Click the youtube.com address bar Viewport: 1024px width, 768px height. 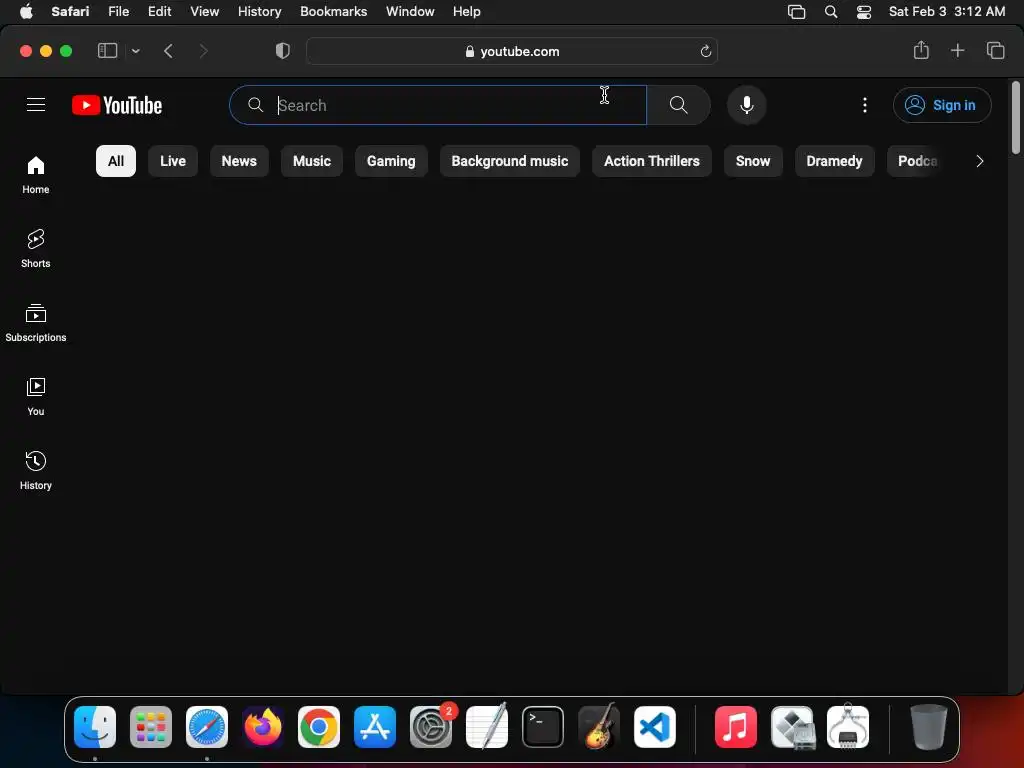(512, 51)
